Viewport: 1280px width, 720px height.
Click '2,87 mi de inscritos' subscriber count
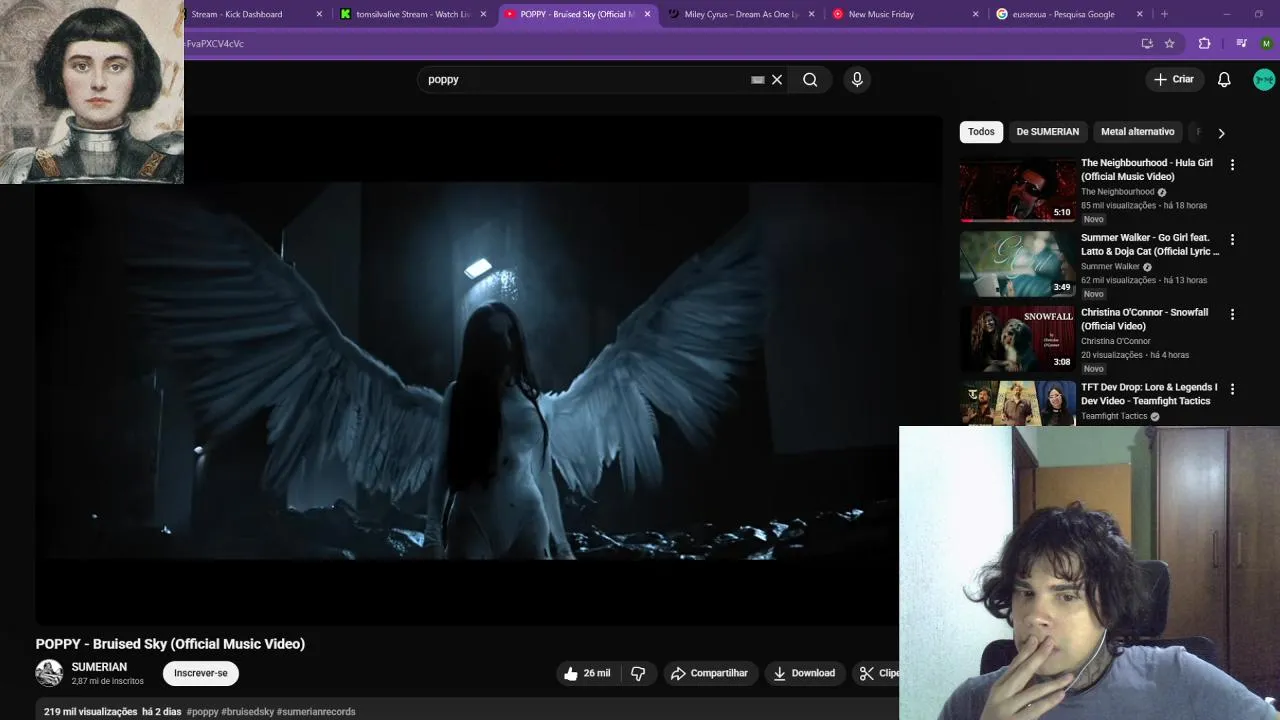107,681
